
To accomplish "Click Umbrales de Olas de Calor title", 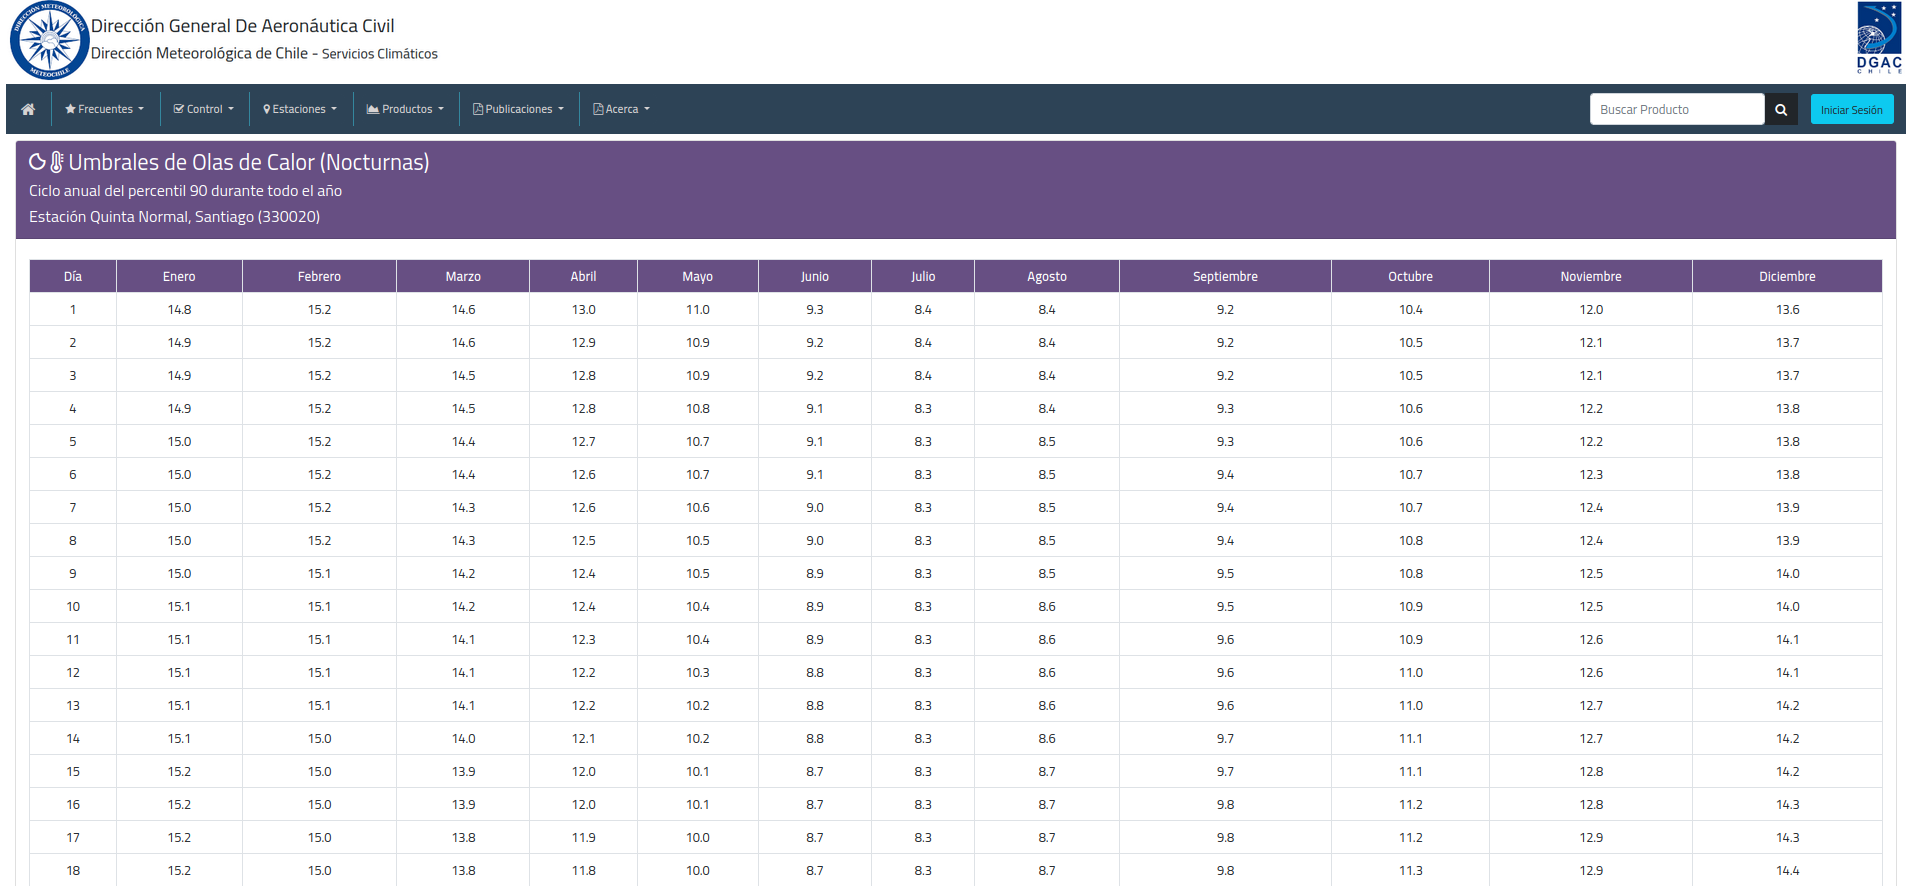I will click(x=249, y=162).
